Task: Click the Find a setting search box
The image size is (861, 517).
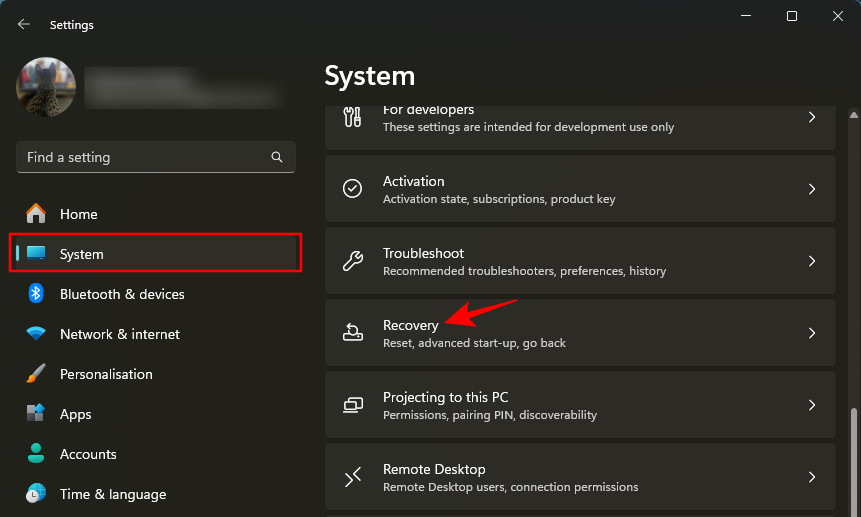Action: (156, 157)
